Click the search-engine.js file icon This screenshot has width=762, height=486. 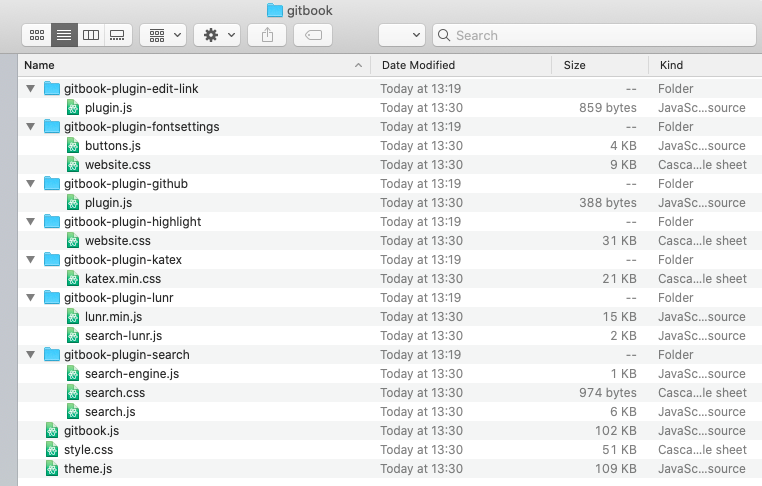73,374
